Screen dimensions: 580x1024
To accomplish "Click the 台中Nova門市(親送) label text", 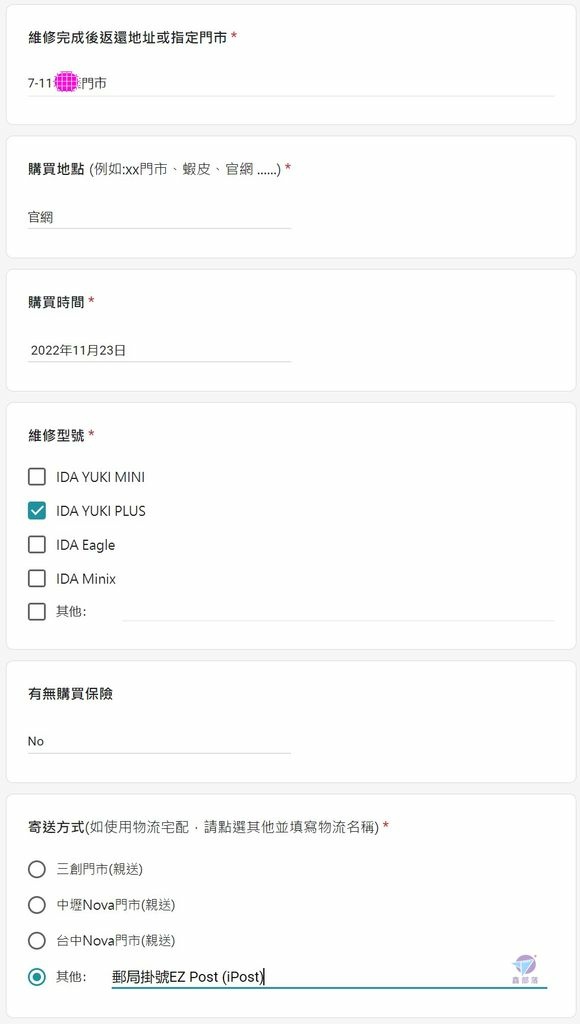I will tap(116, 941).
